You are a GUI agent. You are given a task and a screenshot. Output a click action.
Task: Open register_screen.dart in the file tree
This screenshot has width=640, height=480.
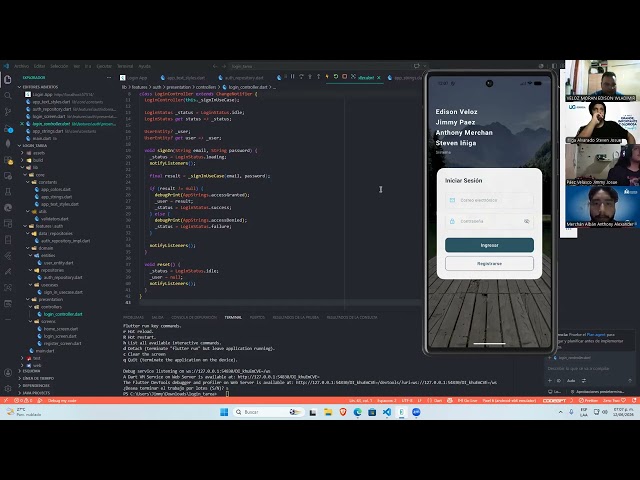tap(62, 343)
